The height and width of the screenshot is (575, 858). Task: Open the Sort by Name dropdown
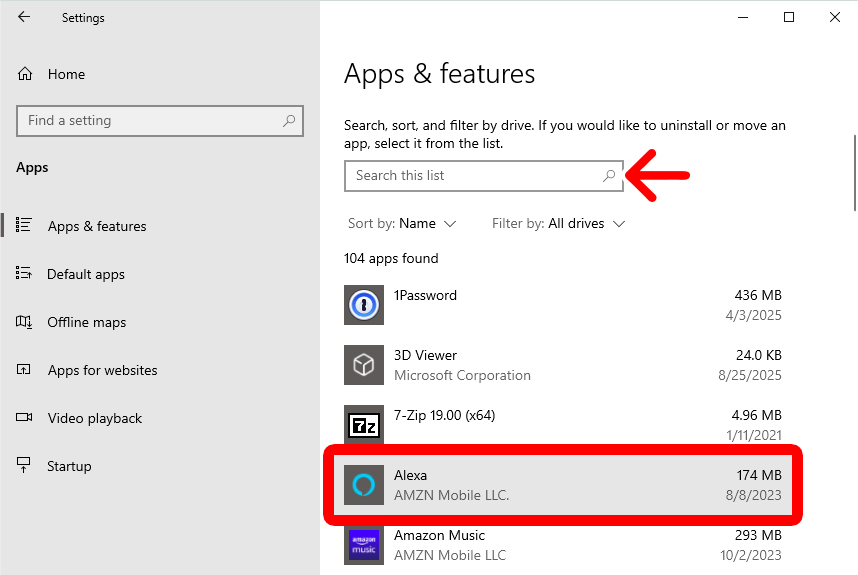tap(402, 223)
